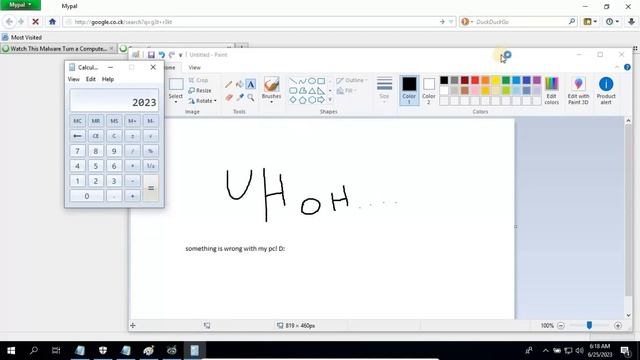The width and height of the screenshot is (640, 360).
Task: Open the Windows Start button
Action: point(11,350)
